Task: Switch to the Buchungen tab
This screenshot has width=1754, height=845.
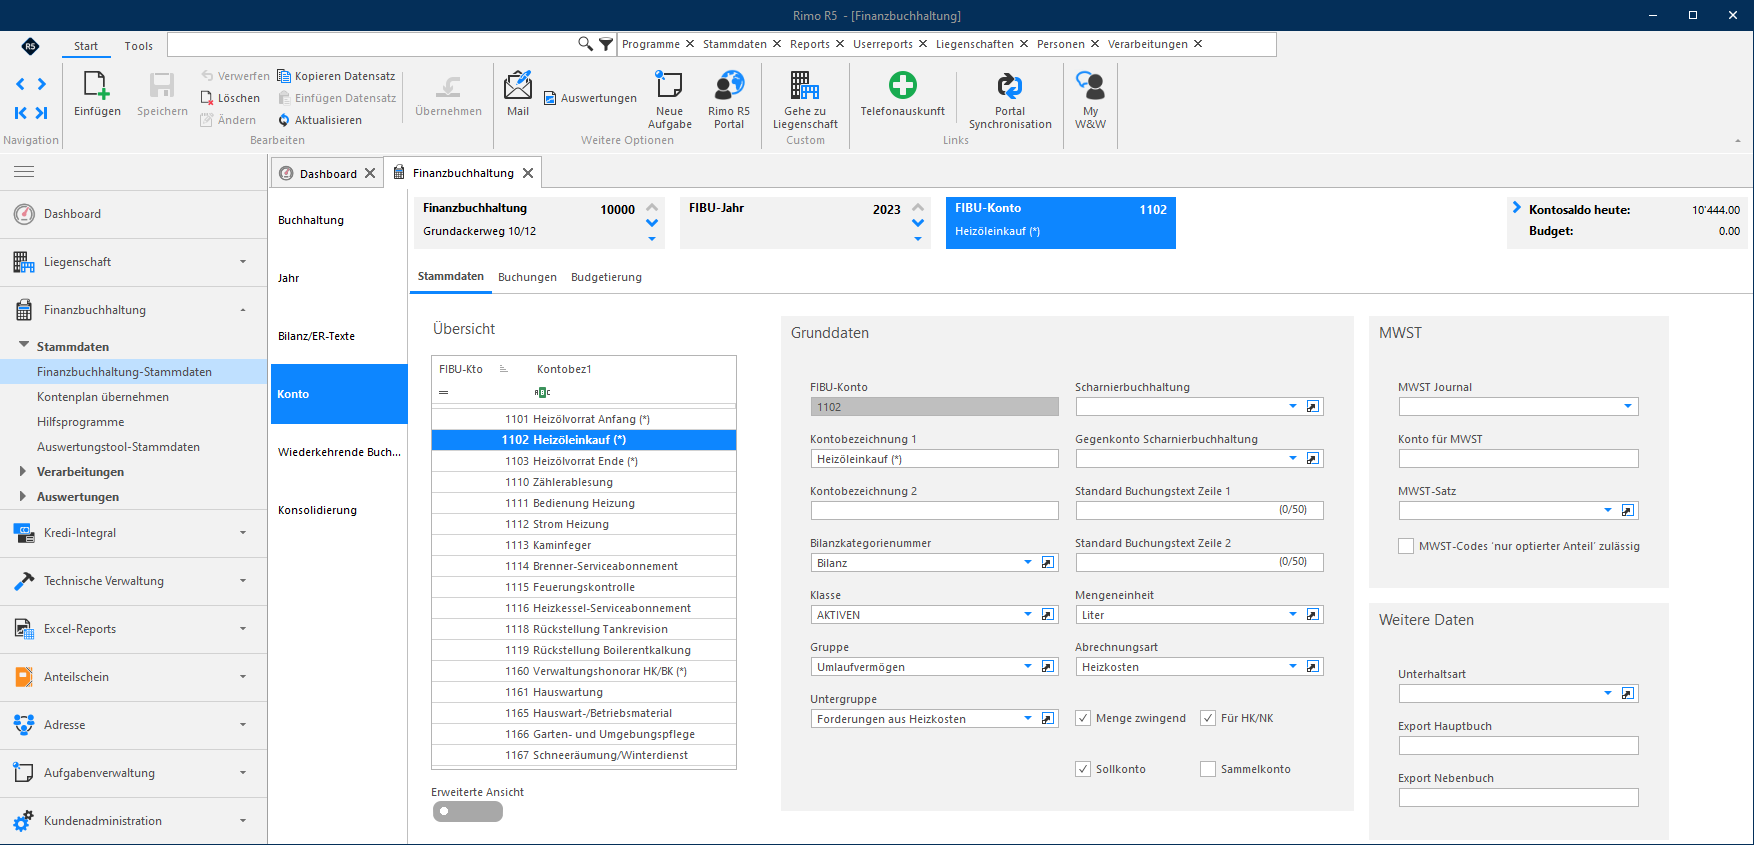Action: (x=527, y=277)
